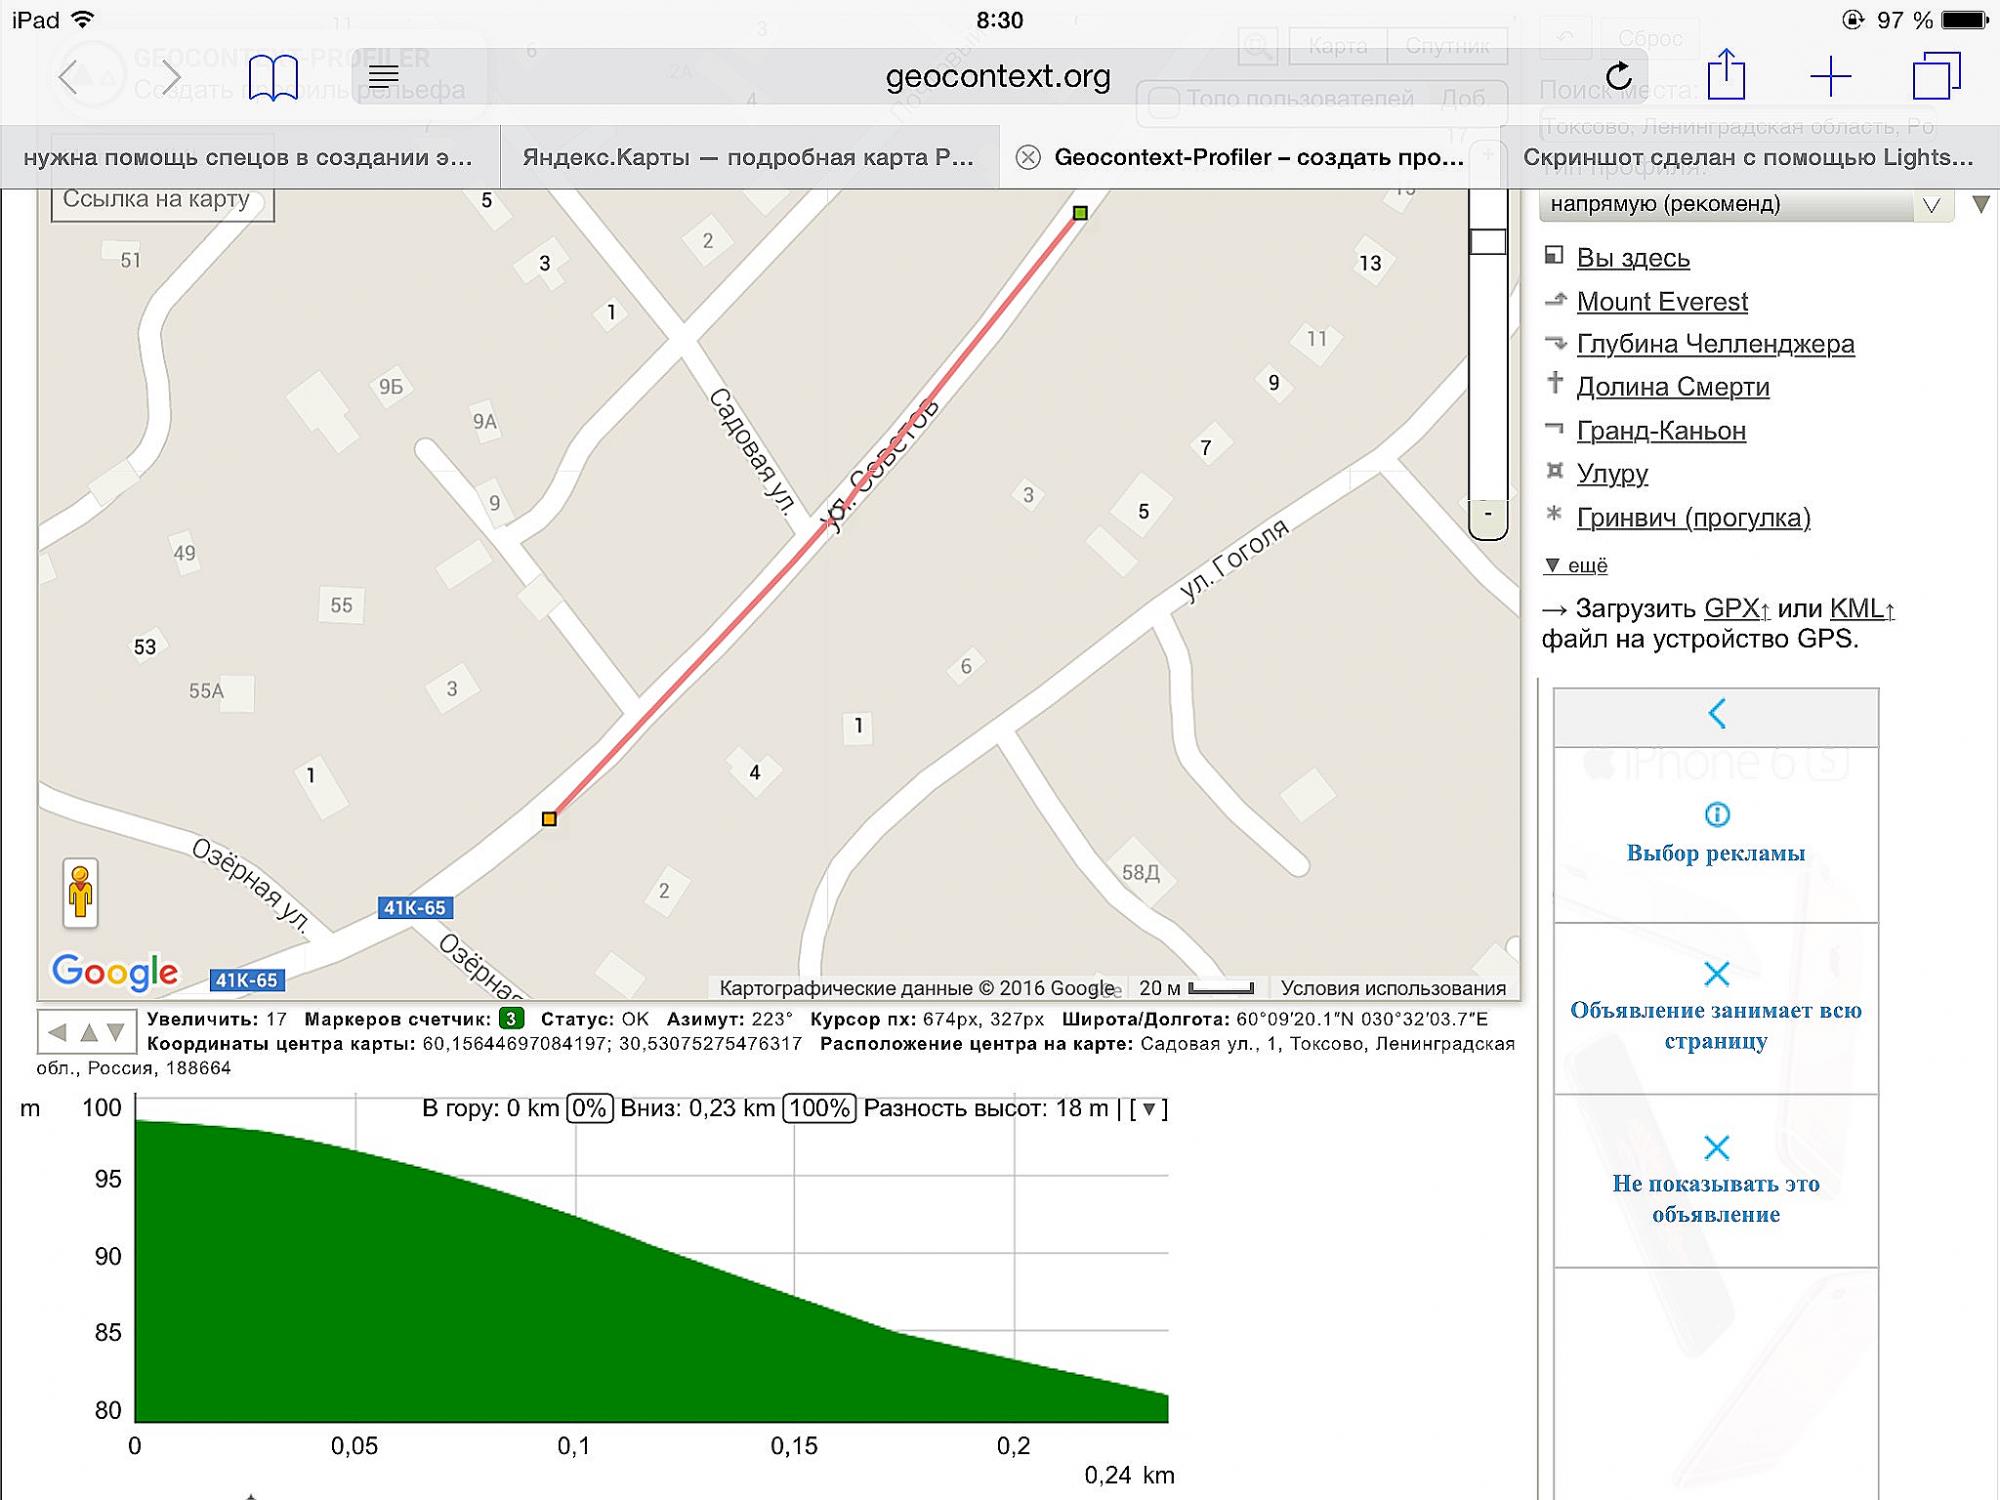Click the 'Выбор рекламы' info icon
The image size is (2000, 1500).
[x=1716, y=815]
